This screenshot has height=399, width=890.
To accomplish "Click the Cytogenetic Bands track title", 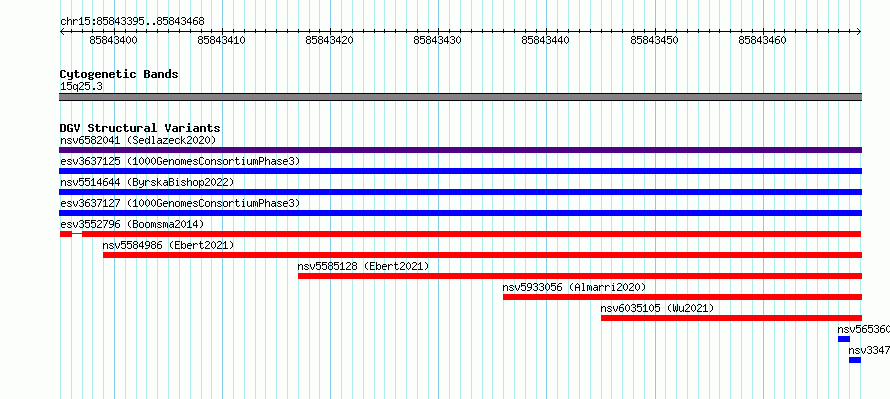I will click(x=119, y=74).
